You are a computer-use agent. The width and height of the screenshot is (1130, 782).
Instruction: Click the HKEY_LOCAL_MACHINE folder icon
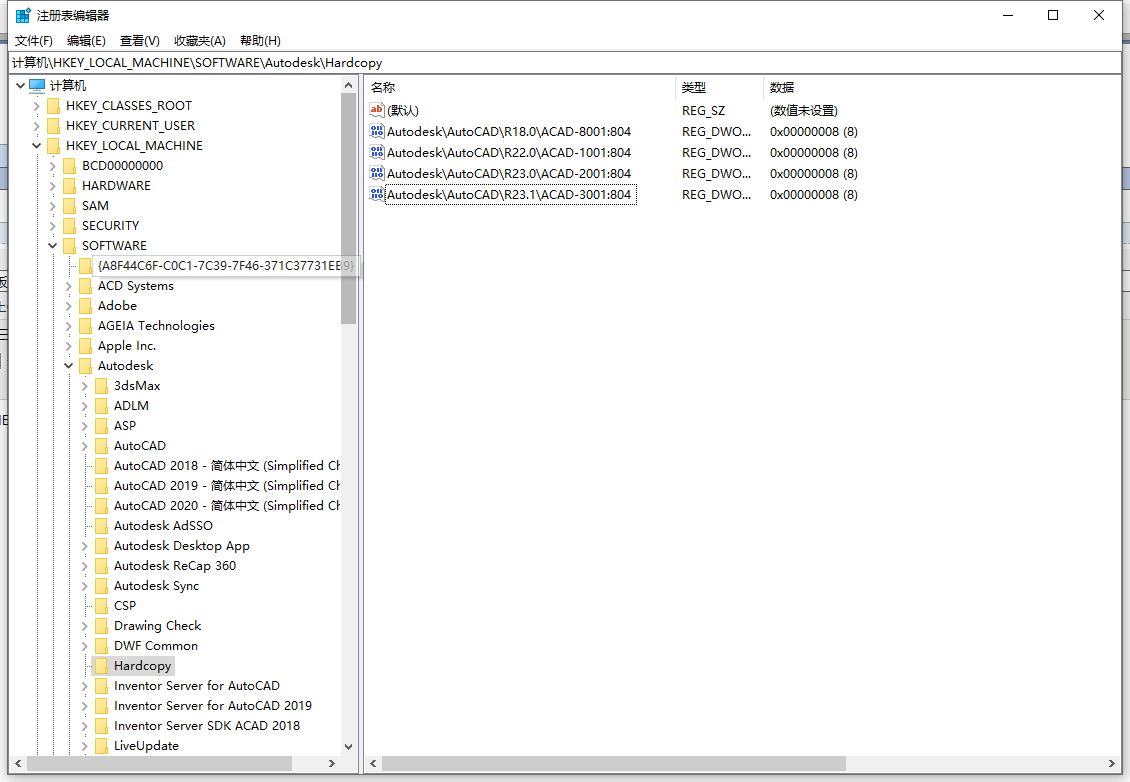pyautogui.click(x=53, y=146)
